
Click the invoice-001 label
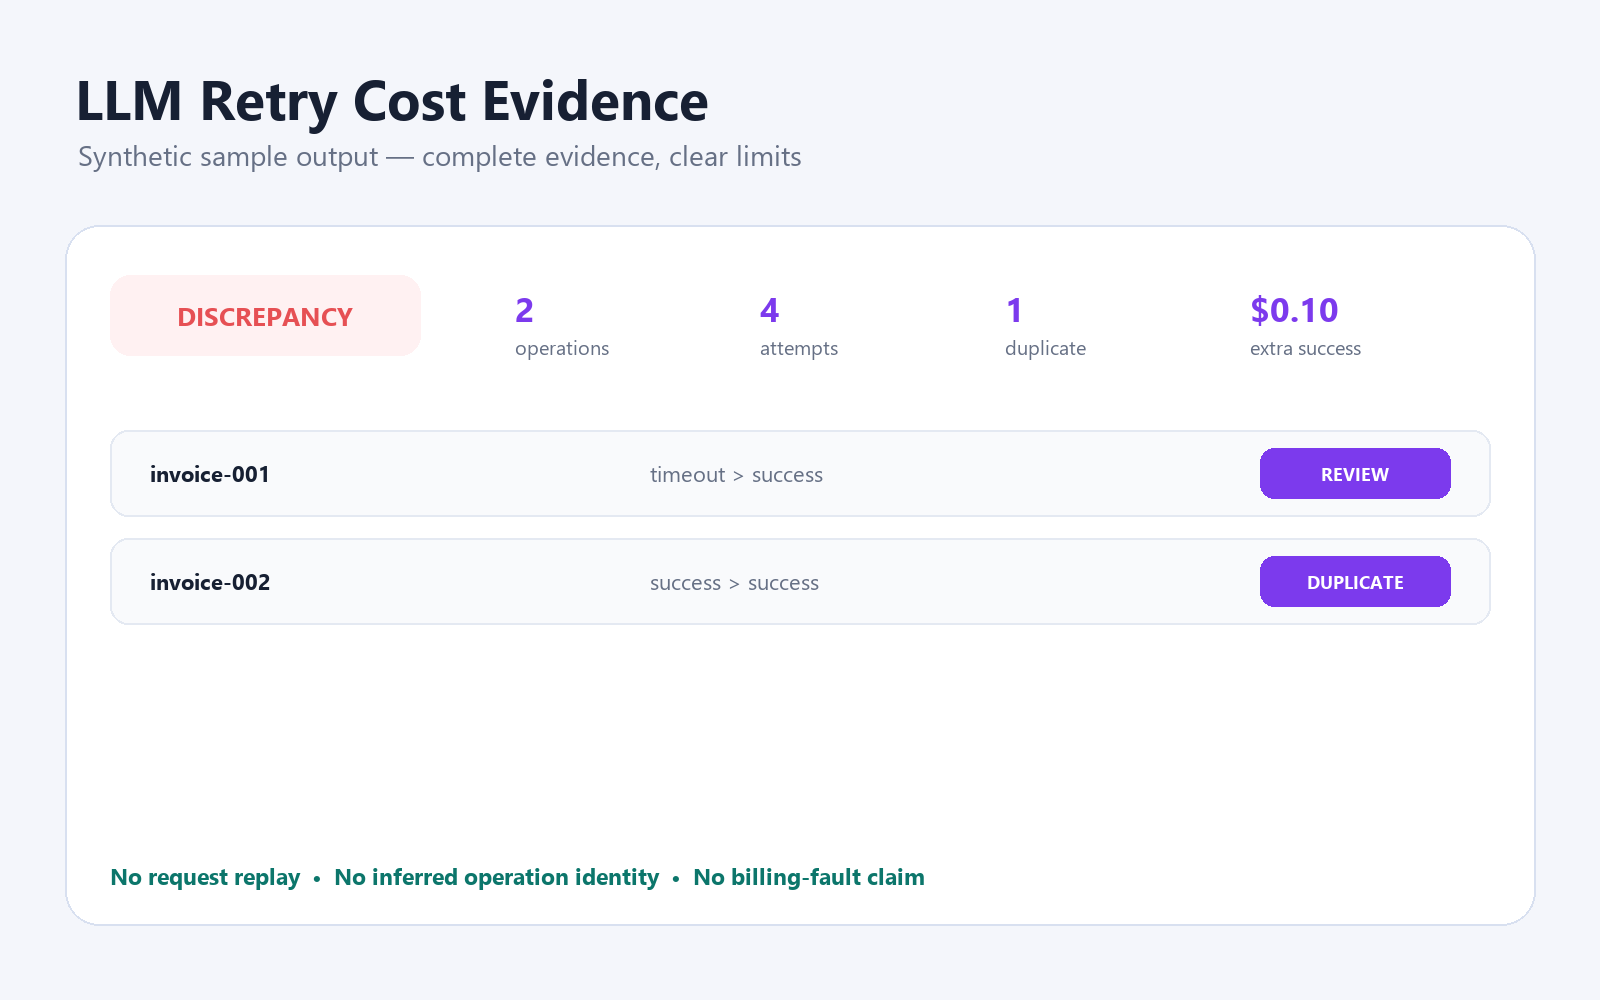pyautogui.click(x=210, y=475)
